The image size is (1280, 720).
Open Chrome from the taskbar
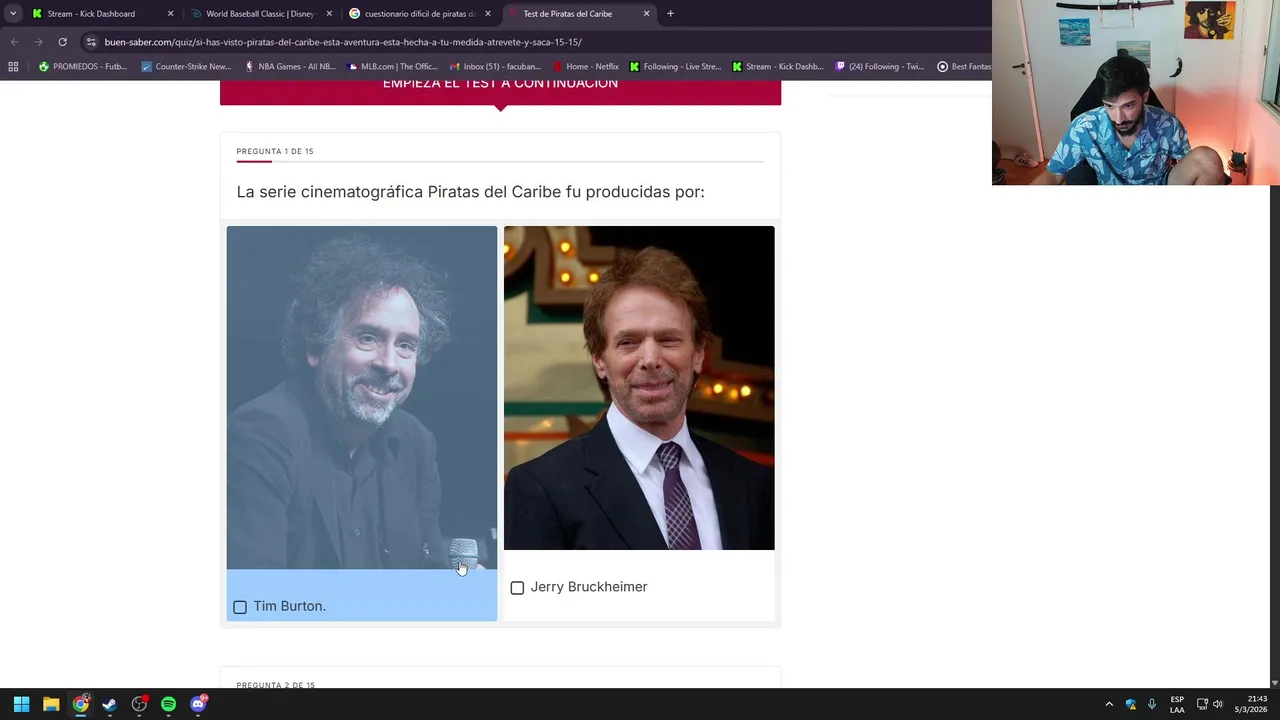80,704
